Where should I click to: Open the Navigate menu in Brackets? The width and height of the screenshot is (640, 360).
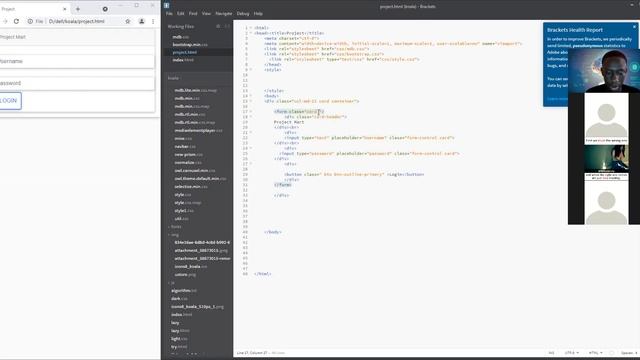(x=224, y=14)
